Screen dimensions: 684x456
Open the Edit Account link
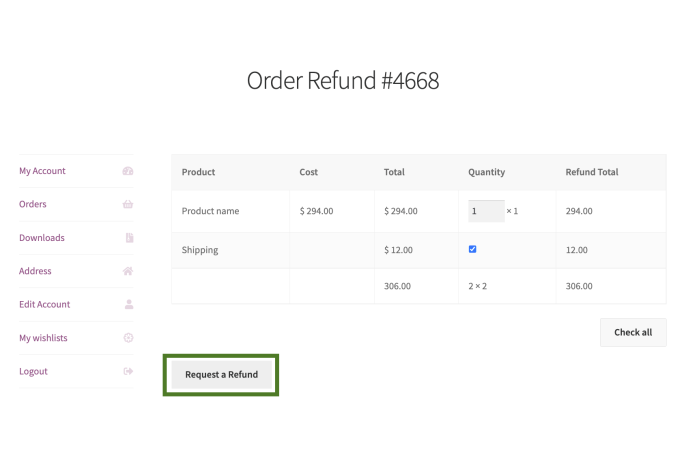45,304
